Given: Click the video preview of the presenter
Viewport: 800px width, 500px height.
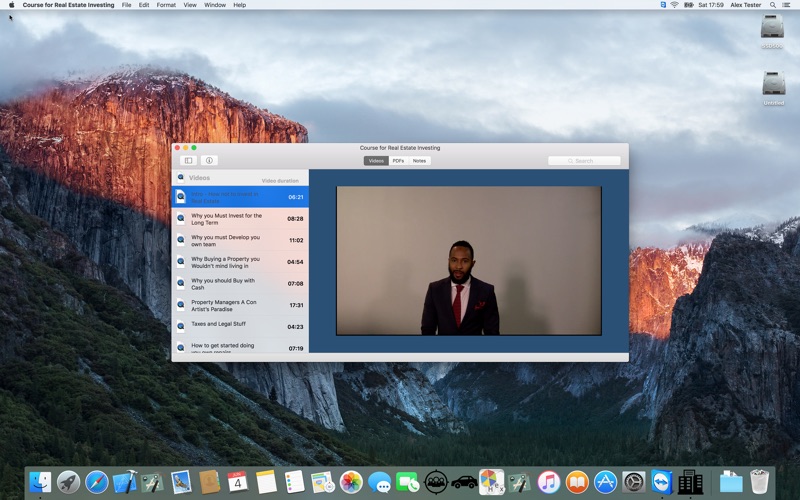Looking at the screenshot, I should click(x=469, y=261).
